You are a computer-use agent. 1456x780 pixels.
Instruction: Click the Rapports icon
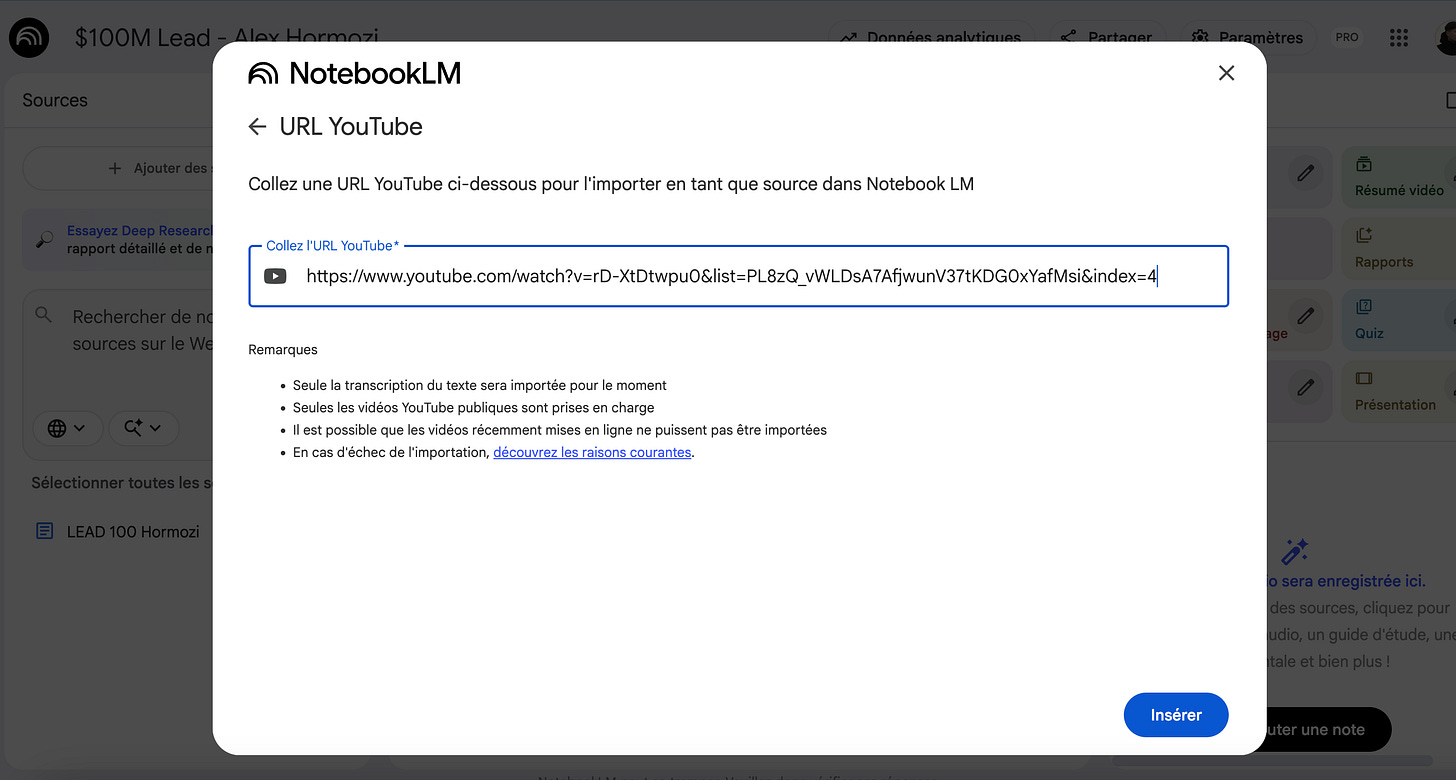[x=1364, y=236]
